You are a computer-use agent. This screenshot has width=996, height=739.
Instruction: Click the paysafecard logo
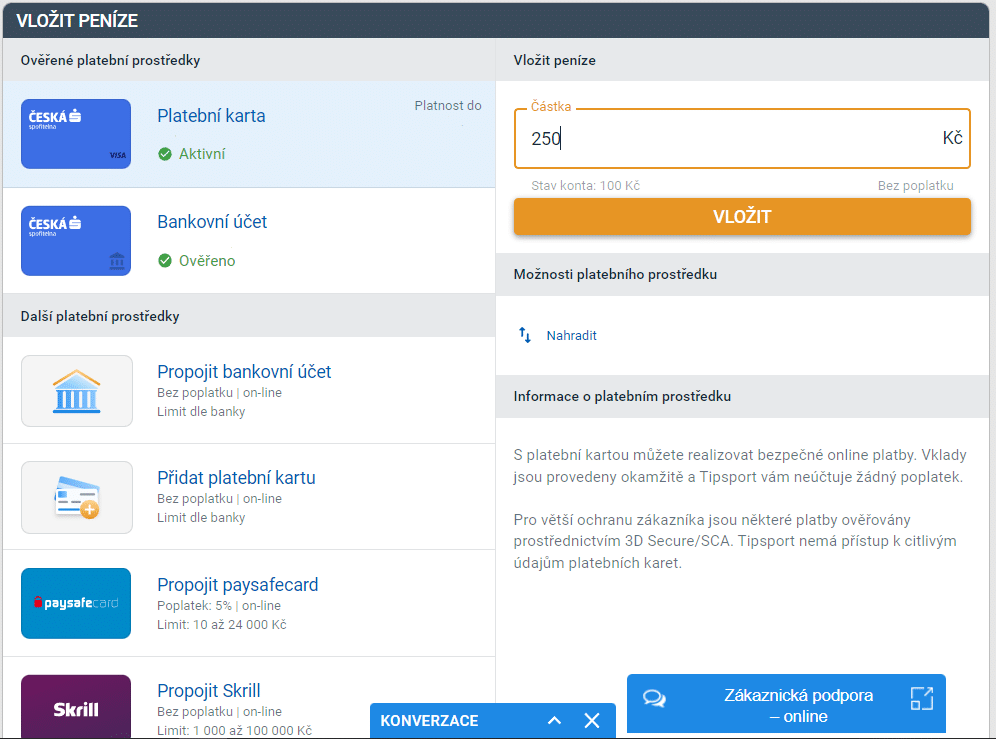click(x=76, y=603)
